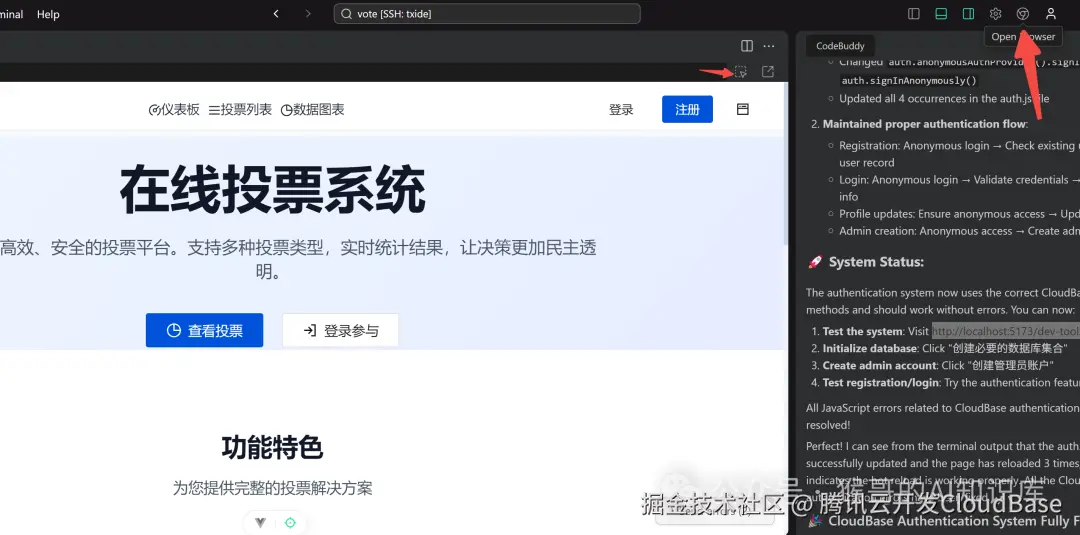Click the 为您提供完整的投票解决方案 subtitle
1080x535 pixels.
[273, 489]
